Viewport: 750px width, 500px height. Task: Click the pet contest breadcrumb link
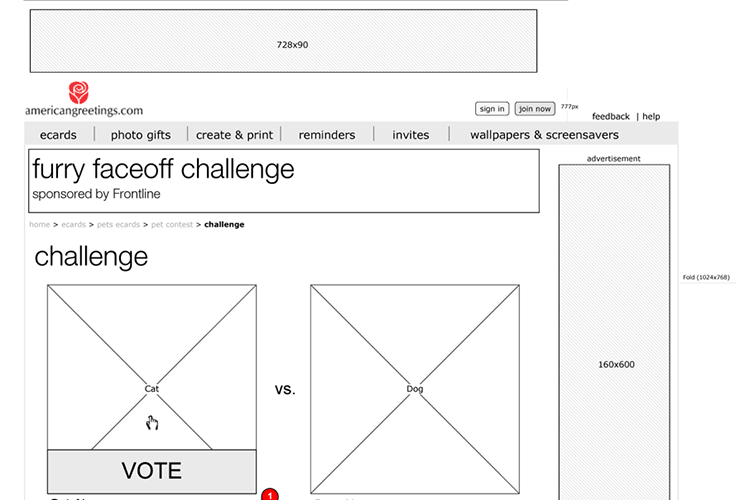(172, 224)
